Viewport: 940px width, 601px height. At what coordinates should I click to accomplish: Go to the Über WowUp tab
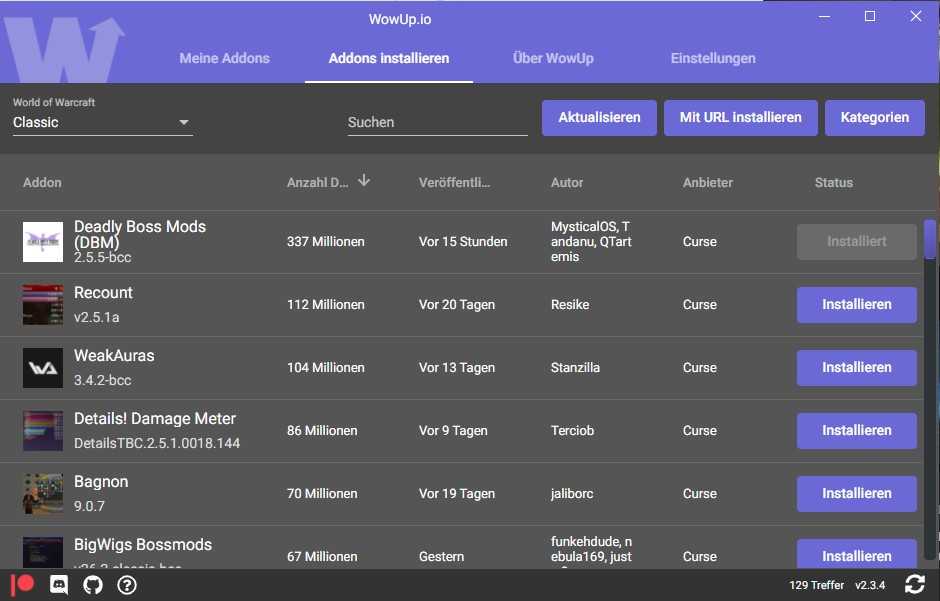pyautogui.click(x=553, y=58)
